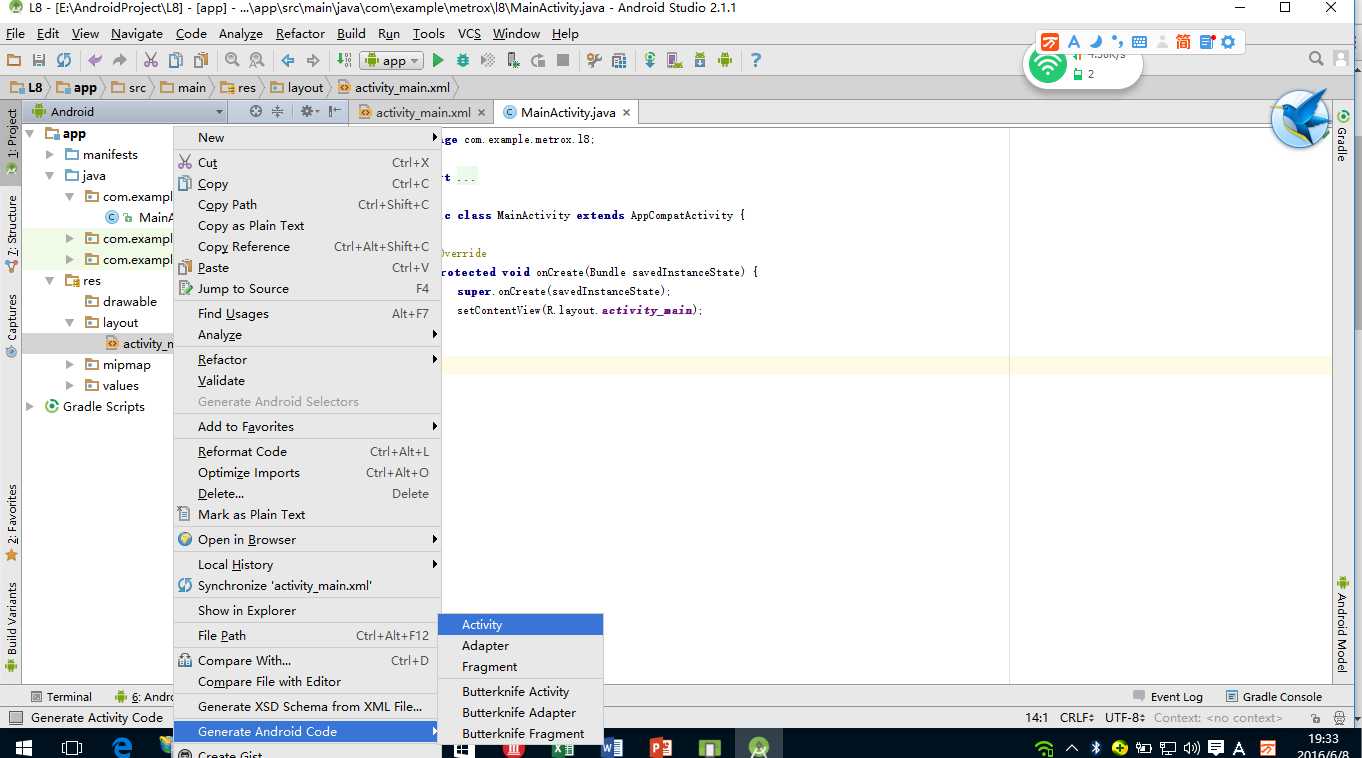Expand the manifests folder arrow
The width and height of the screenshot is (1362, 758).
tap(50, 155)
